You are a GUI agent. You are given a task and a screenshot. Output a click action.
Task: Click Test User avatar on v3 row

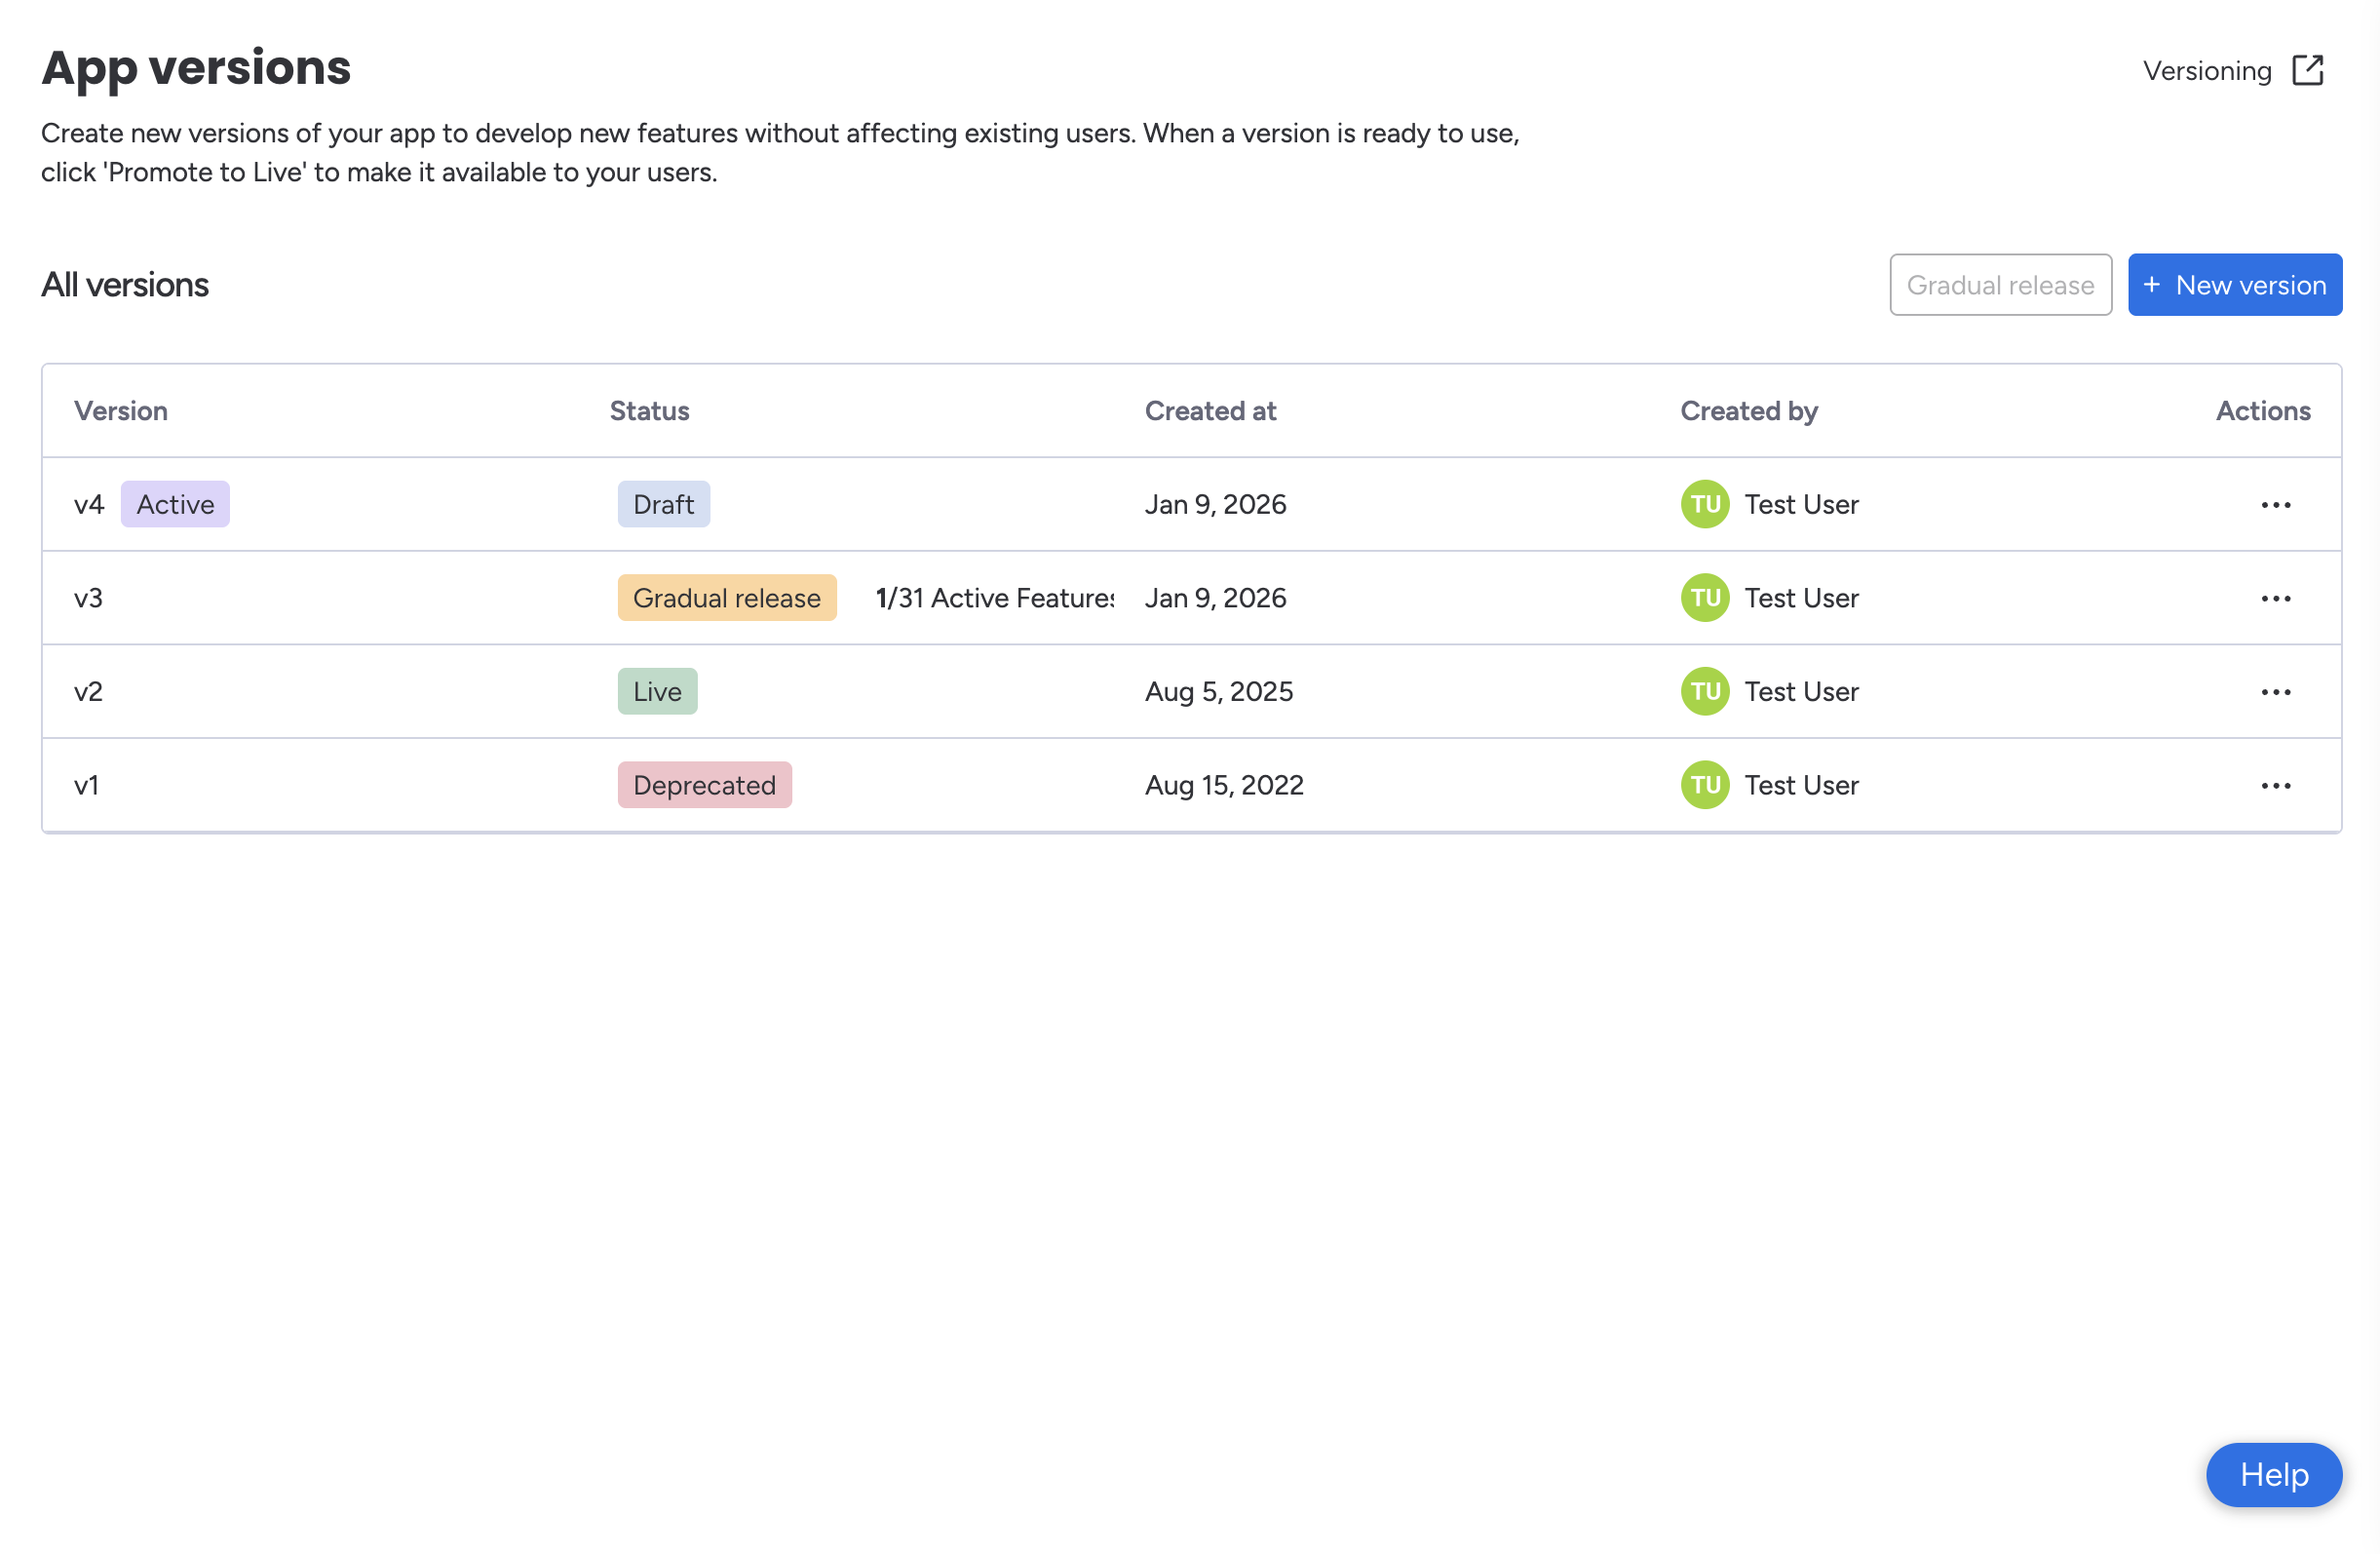pyautogui.click(x=1704, y=597)
